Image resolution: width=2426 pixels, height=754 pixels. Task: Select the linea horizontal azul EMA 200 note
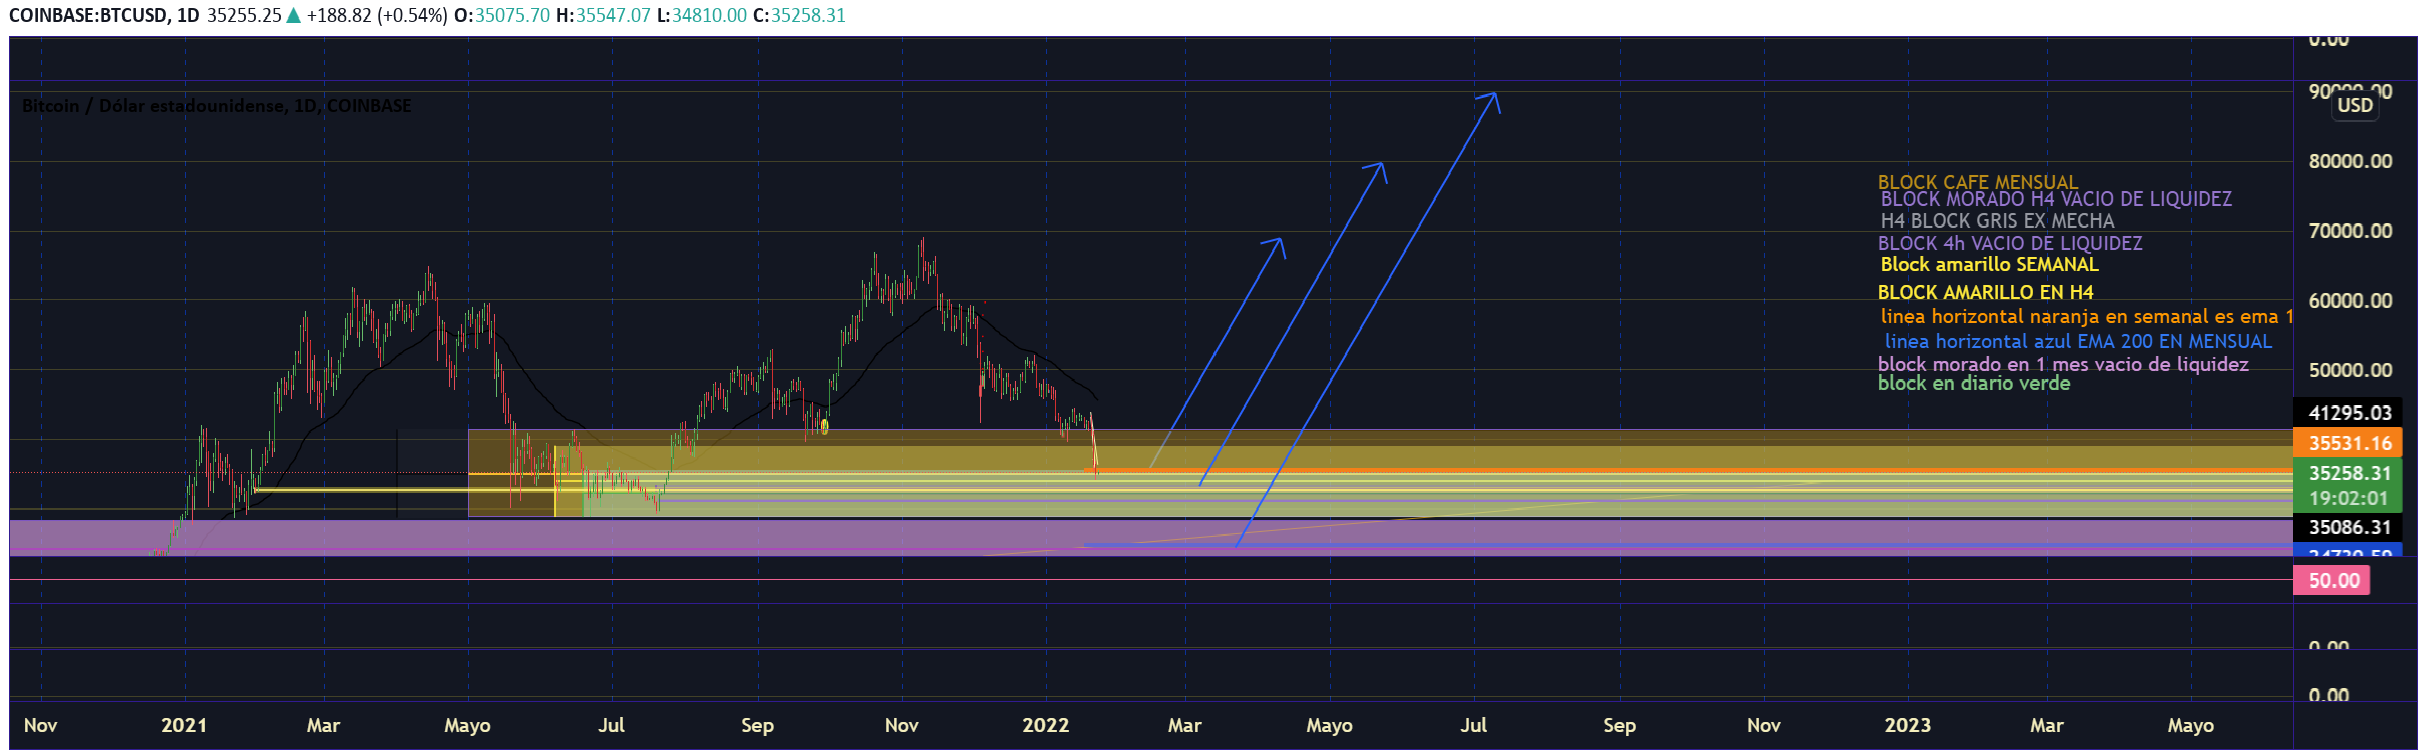(2078, 342)
